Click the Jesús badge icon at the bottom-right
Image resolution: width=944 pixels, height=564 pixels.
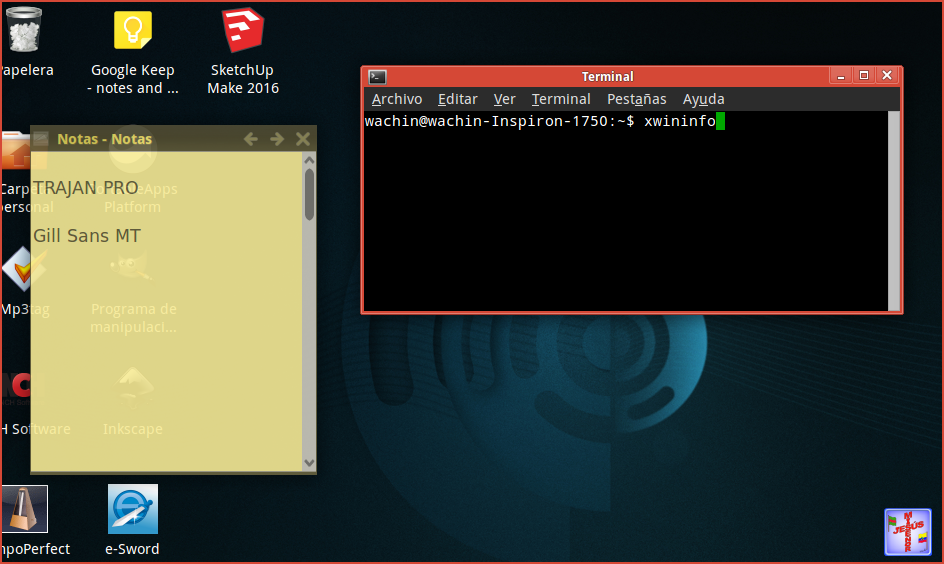[x=908, y=532]
